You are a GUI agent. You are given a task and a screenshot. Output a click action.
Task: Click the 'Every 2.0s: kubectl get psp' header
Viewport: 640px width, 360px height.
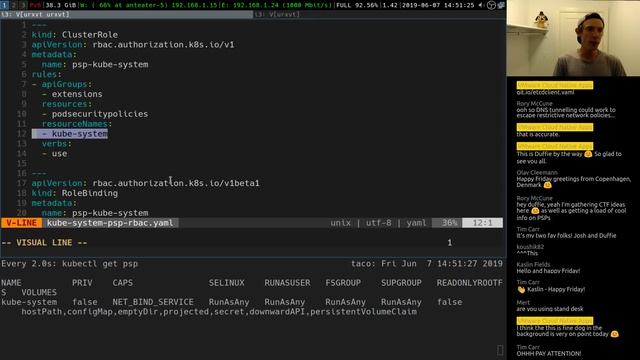point(70,264)
